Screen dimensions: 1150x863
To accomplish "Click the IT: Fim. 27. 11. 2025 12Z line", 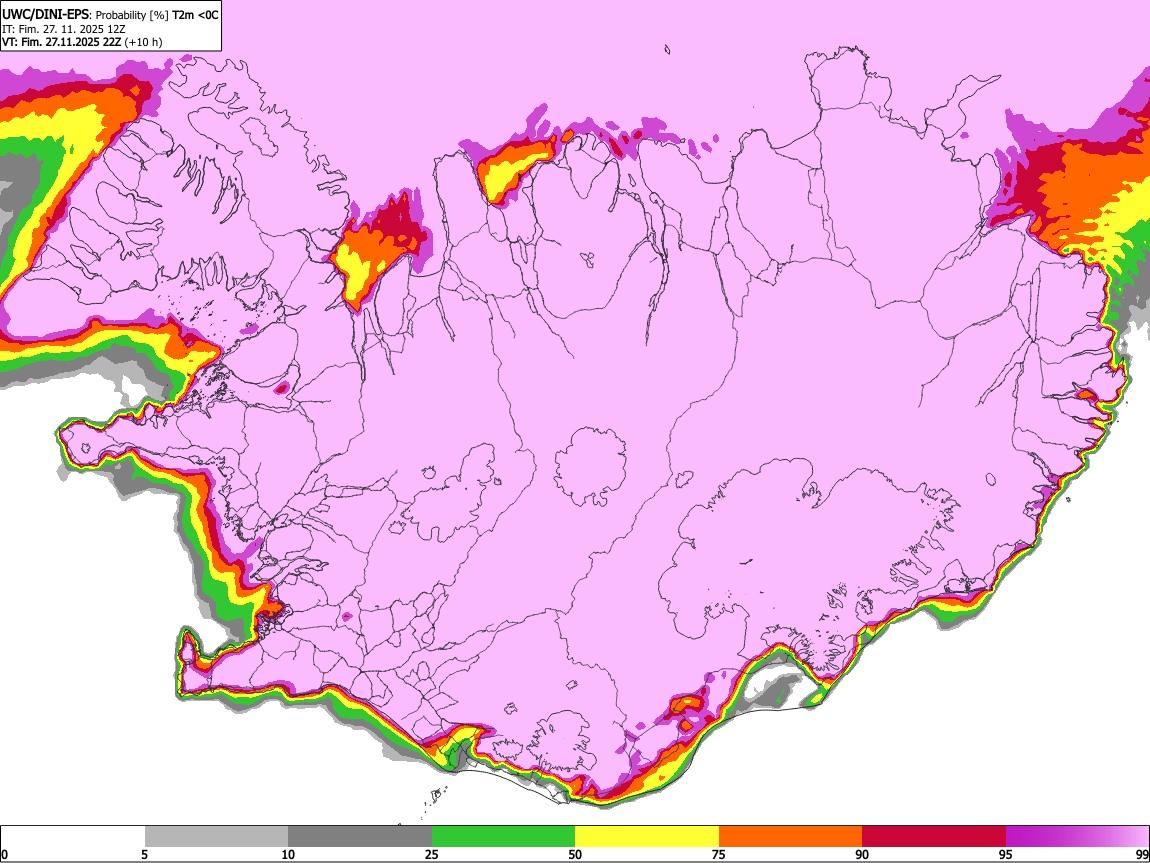I will coord(64,29).
